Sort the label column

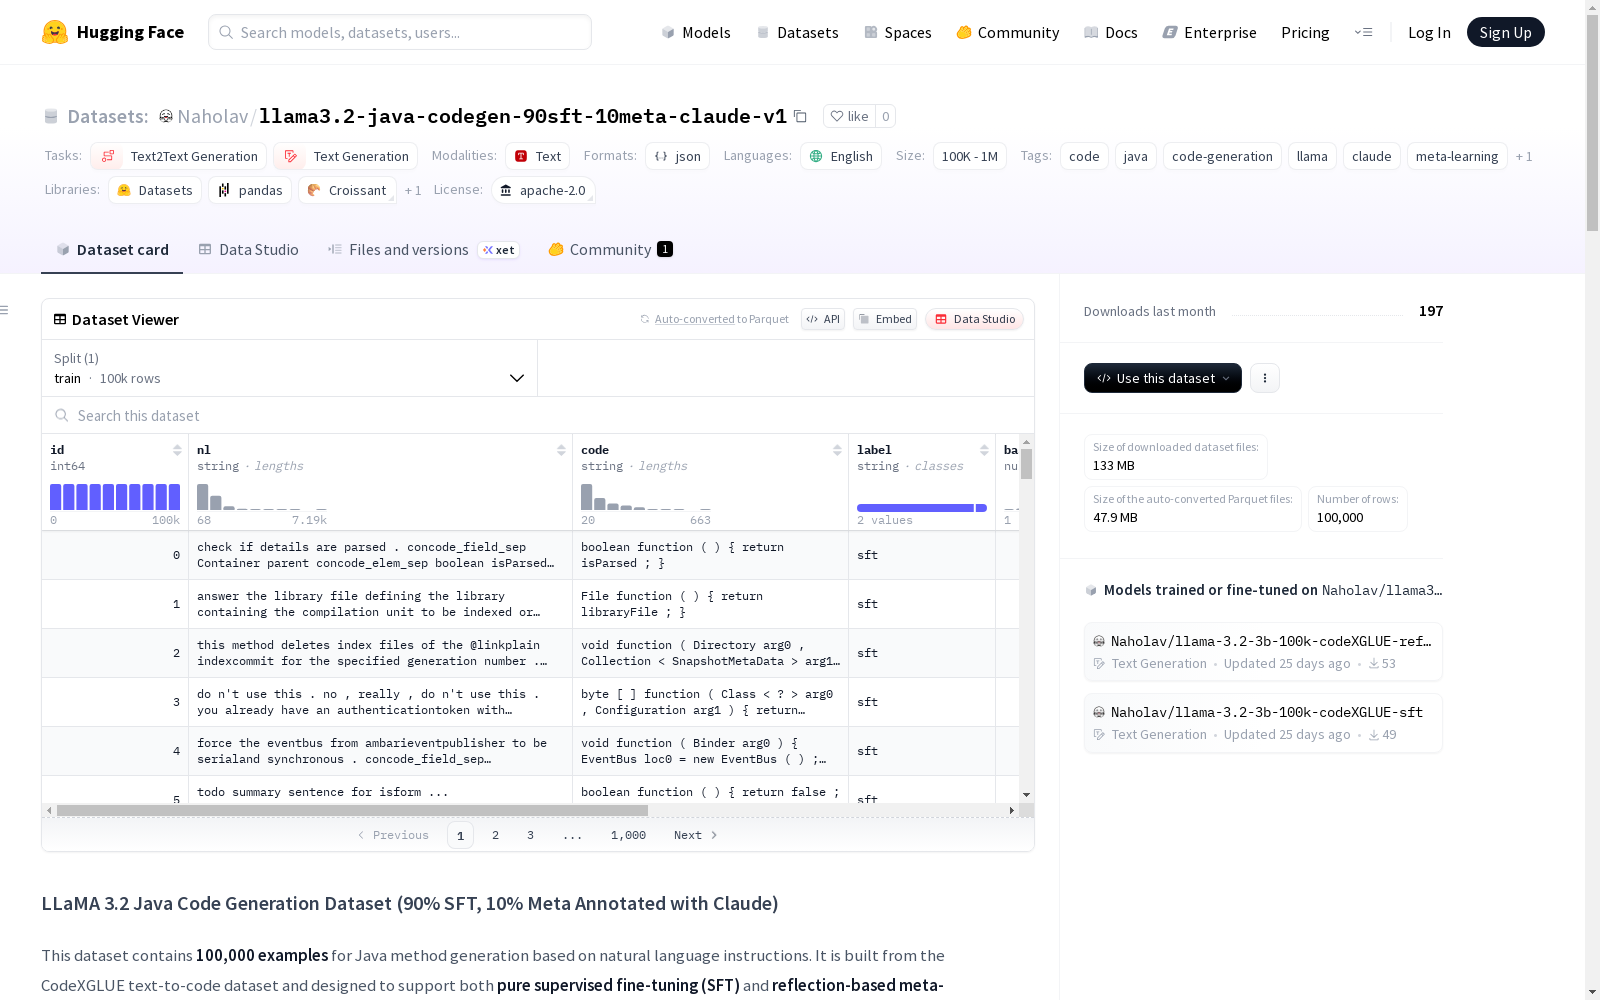[984, 450]
